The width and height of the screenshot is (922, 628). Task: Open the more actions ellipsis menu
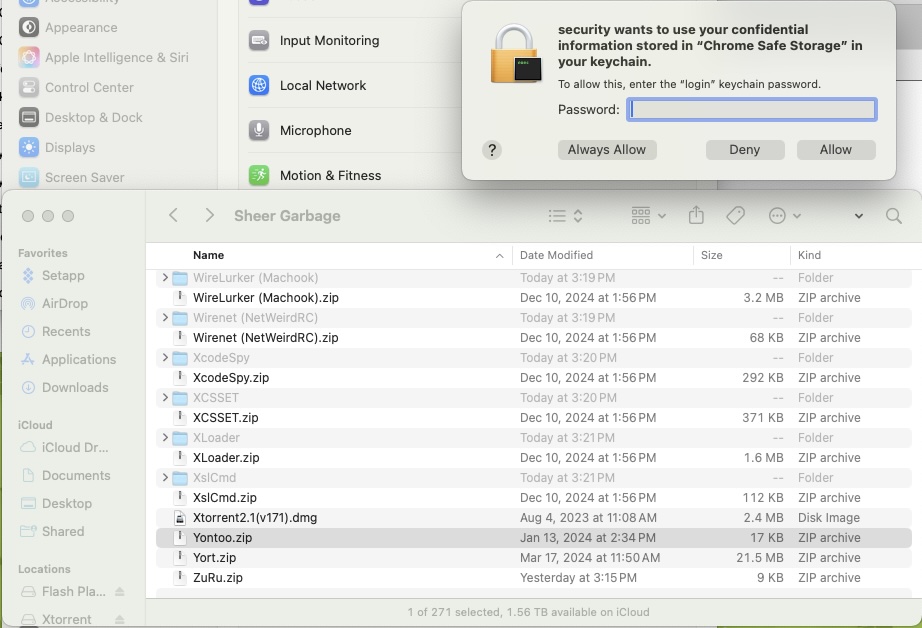pyautogui.click(x=784, y=216)
